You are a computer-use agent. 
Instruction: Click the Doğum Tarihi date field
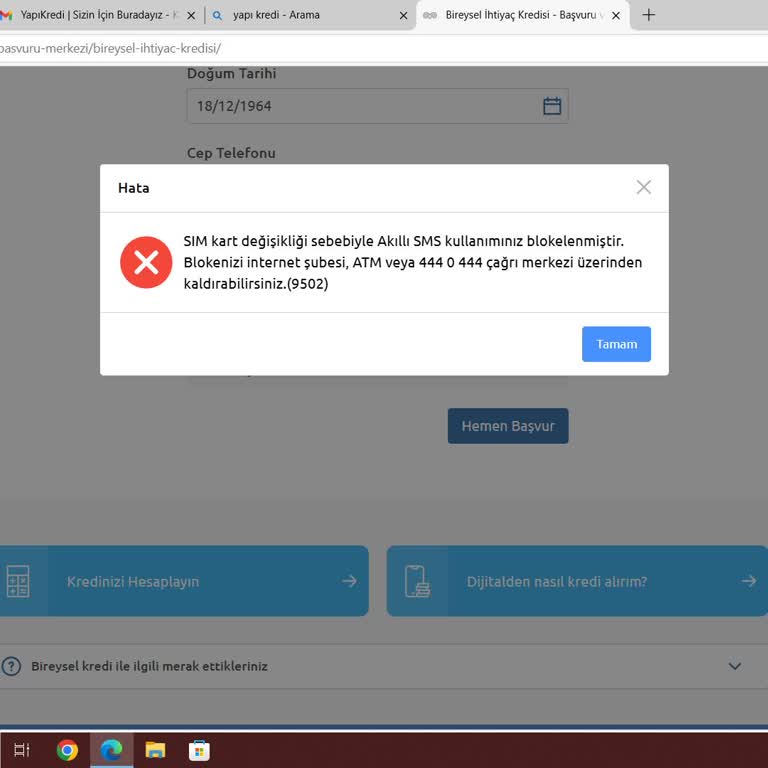360,106
